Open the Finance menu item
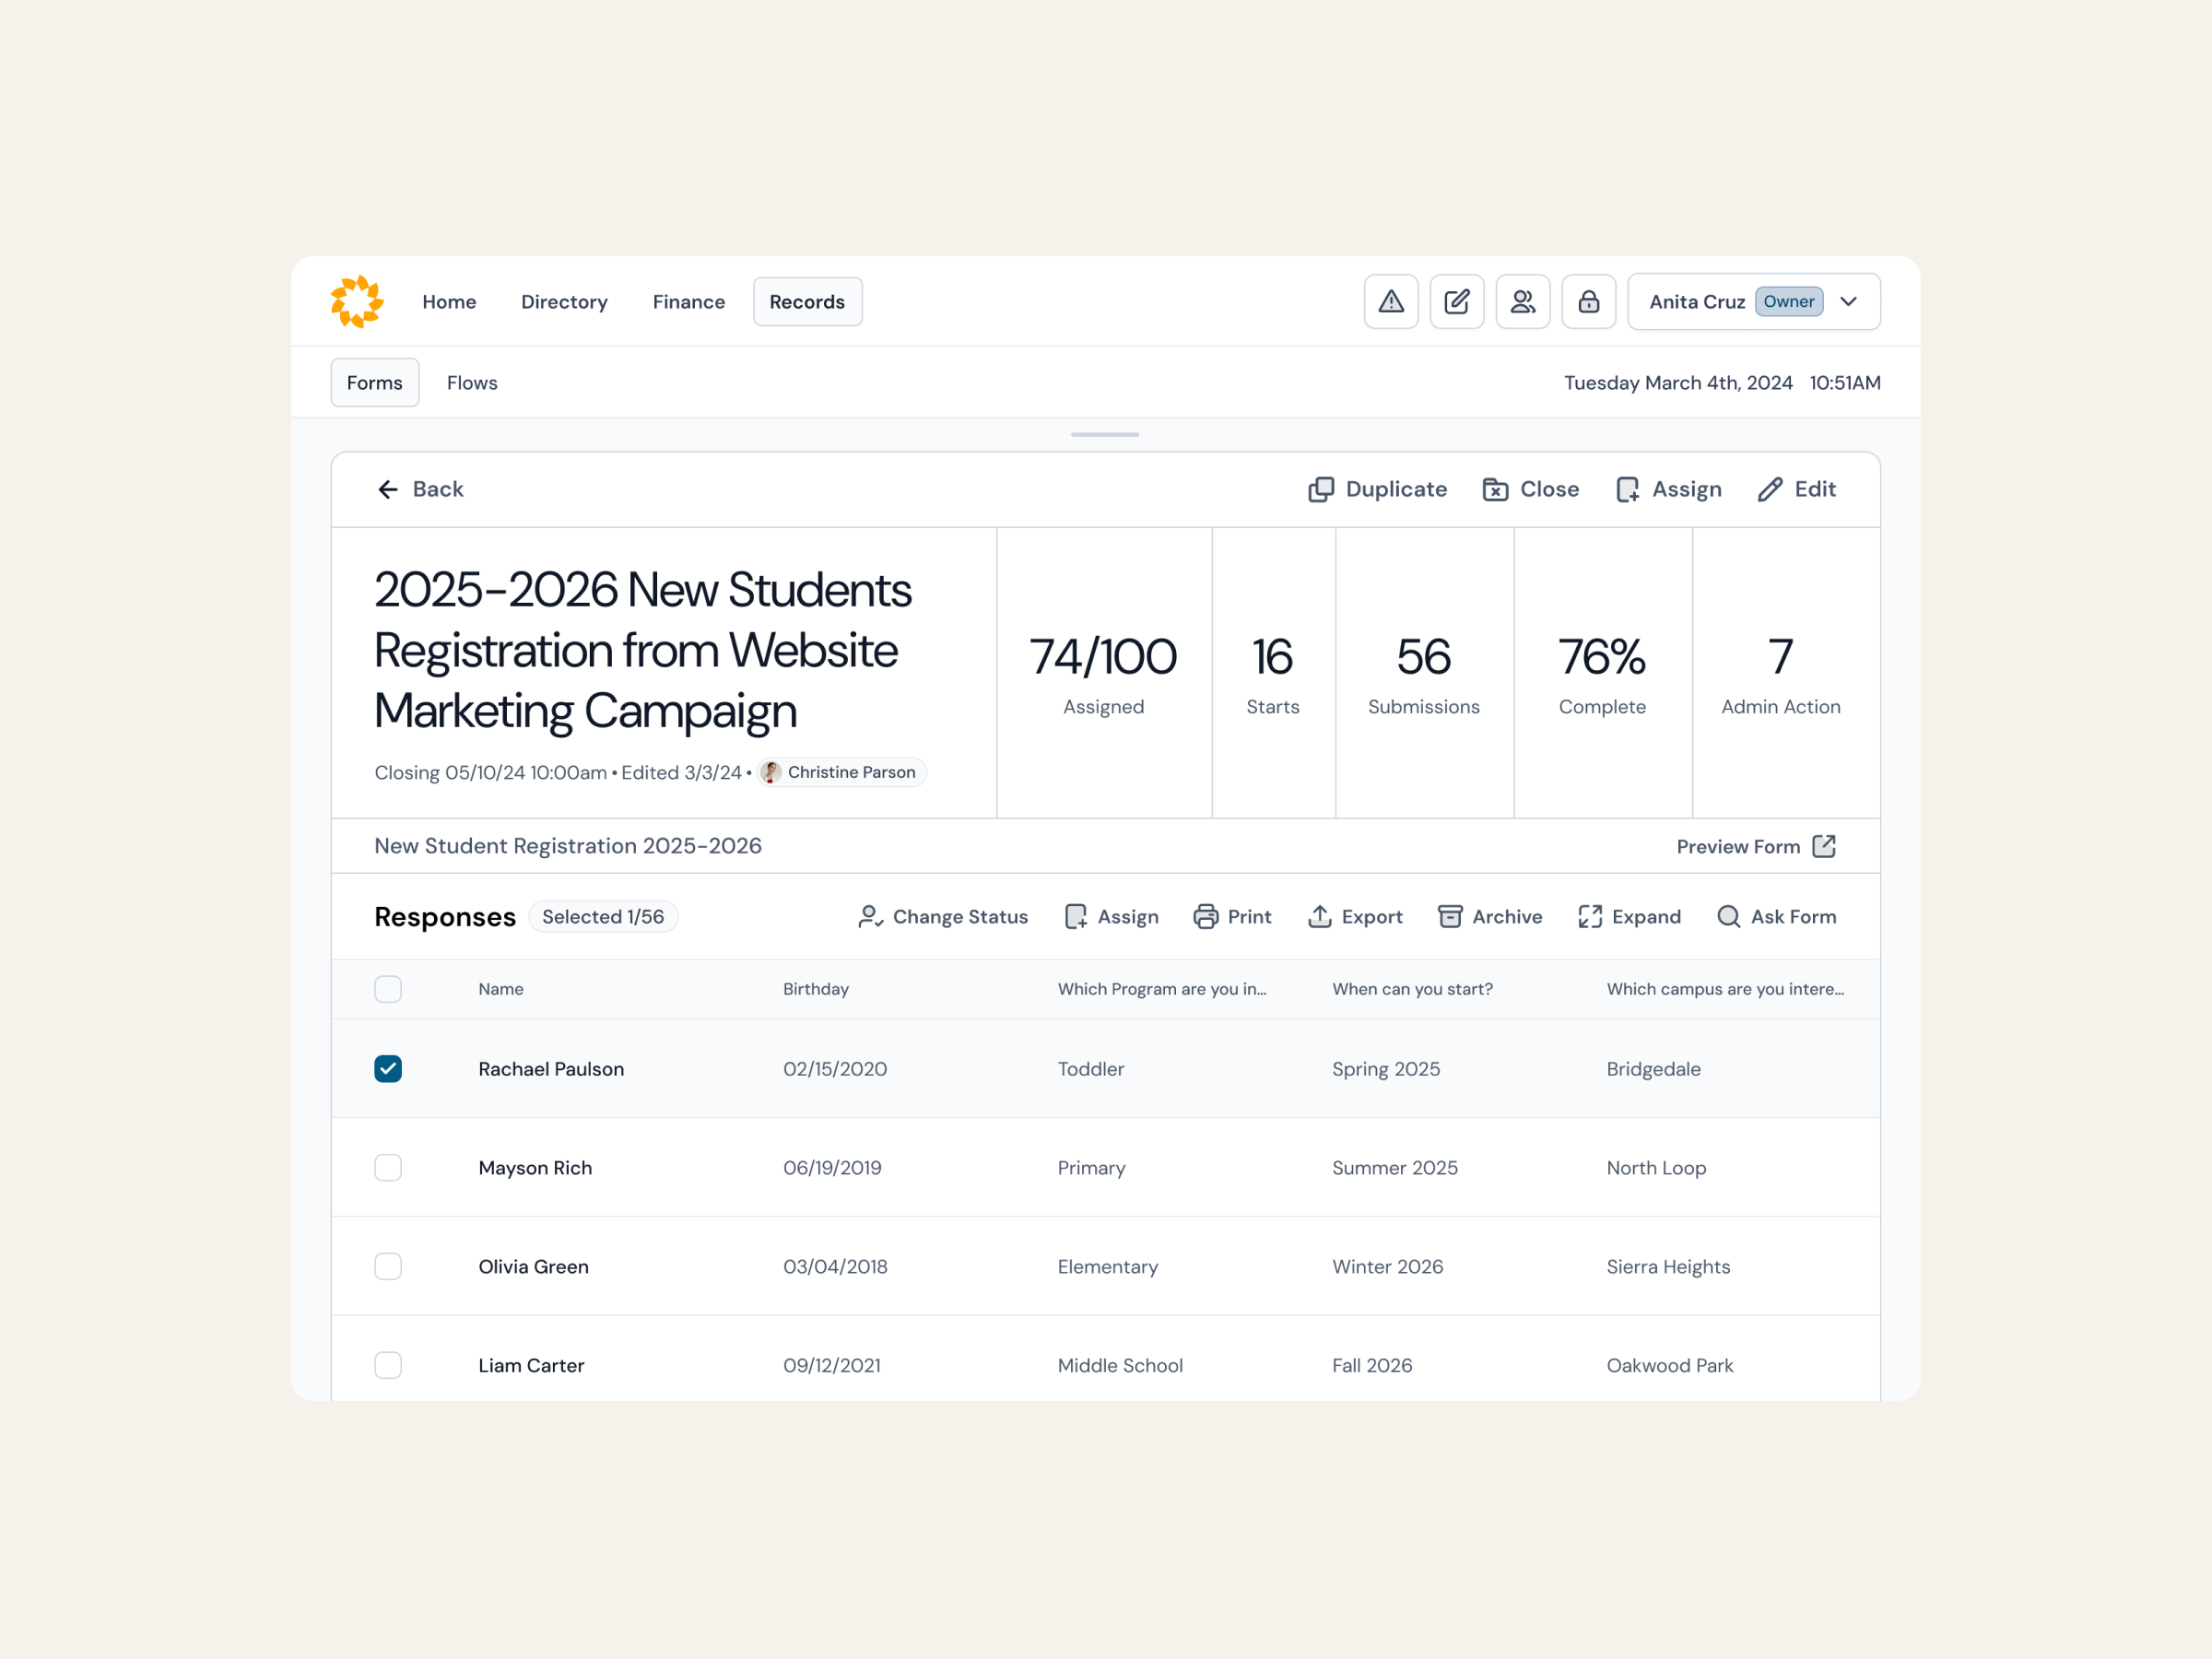The width and height of the screenshot is (2212, 1659). pyautogui.click(x=688, y=301)
